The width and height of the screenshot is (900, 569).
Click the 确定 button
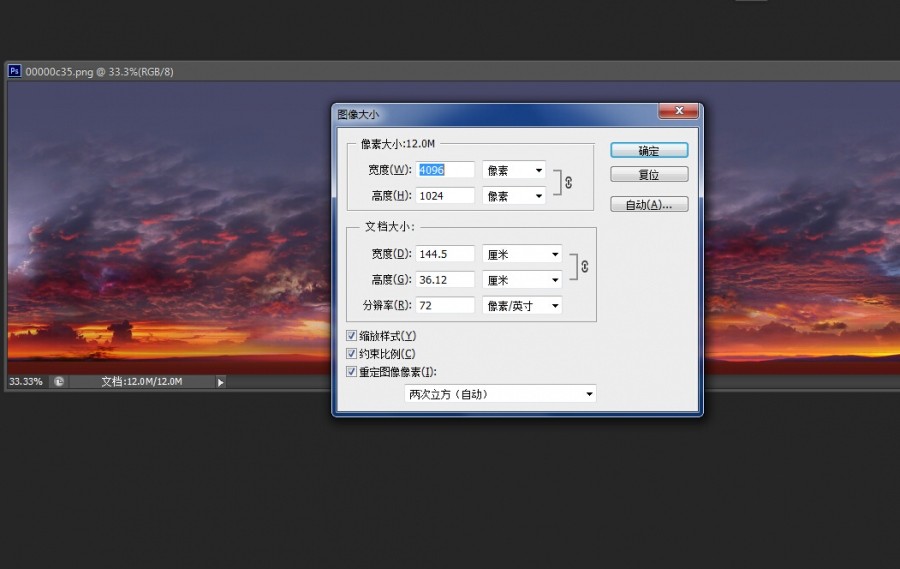(649, 150)
